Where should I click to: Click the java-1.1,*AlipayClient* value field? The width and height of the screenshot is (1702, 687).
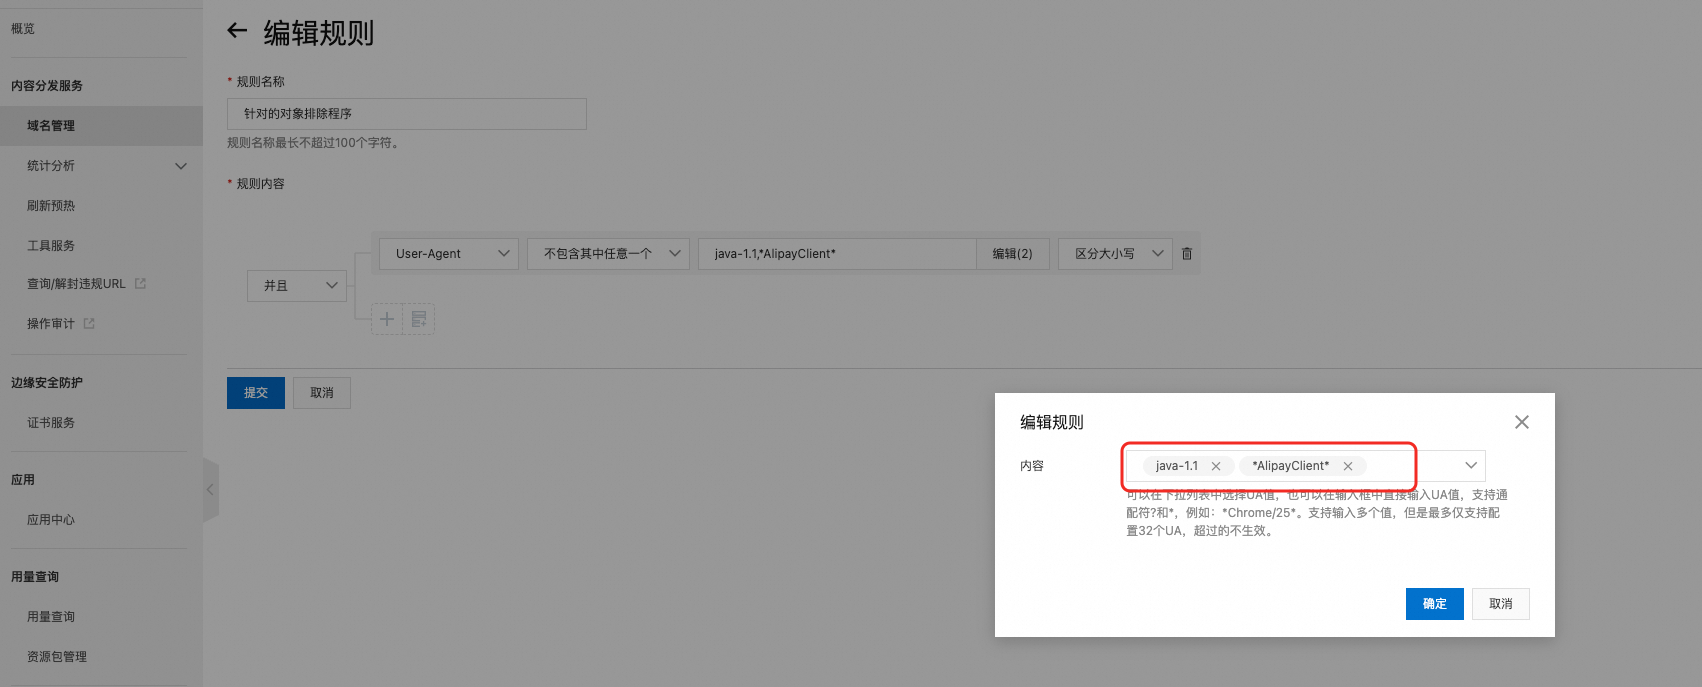tap(837, 254)
